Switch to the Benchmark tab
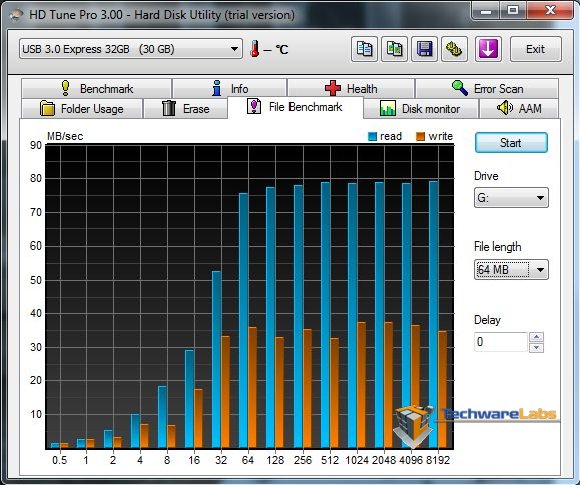Screen dimensions: 580x485 tap(97, 88)
